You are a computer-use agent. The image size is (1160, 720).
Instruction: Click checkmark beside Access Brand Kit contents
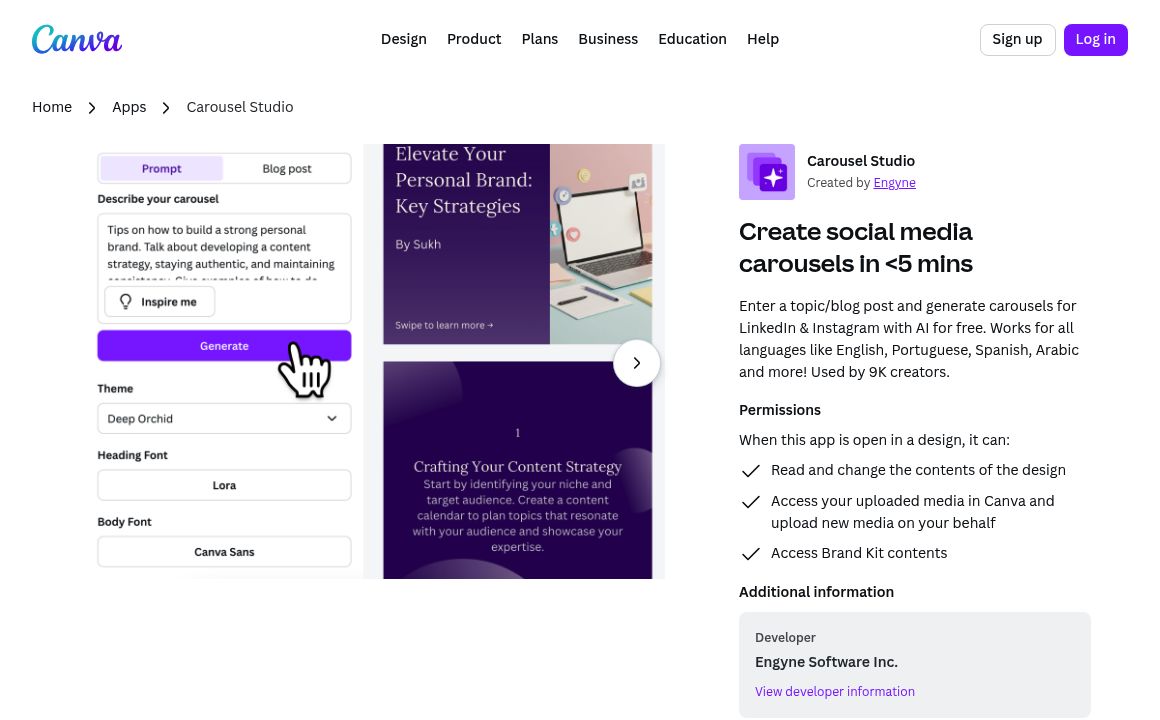coord(750,554)
